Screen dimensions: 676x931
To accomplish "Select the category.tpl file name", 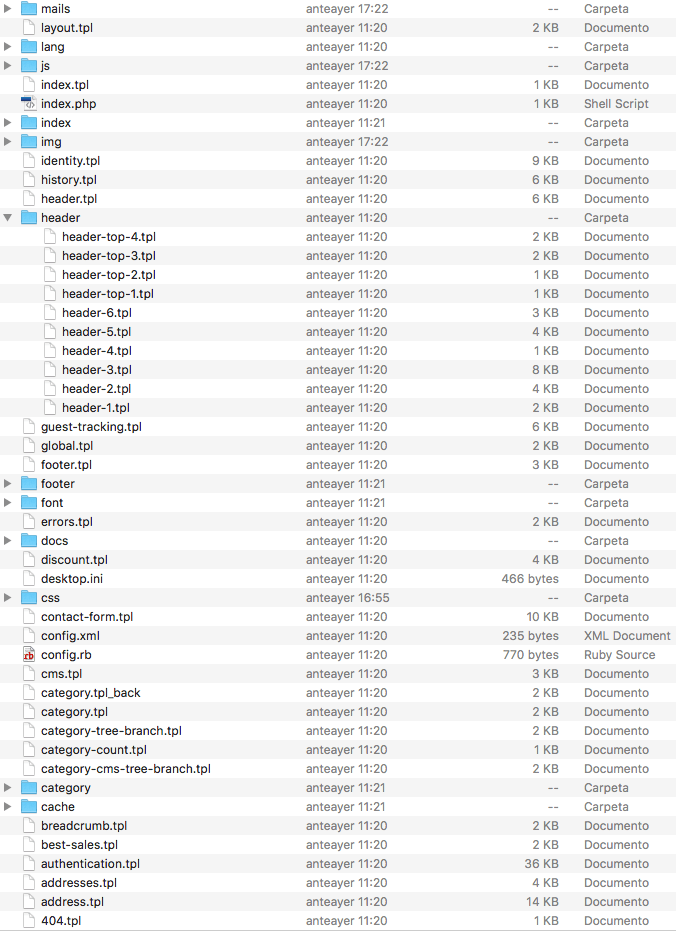I will click(74, 712).
